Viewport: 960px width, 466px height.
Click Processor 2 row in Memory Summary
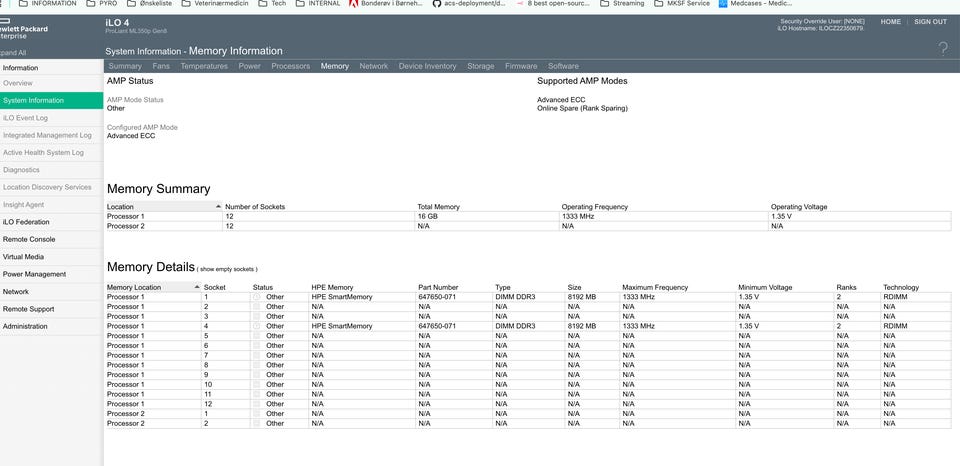528,227
